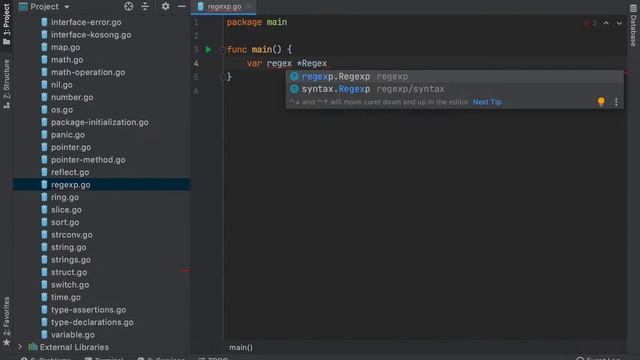Viewport: 640px width, 360px height.
Task: Open strings.go in the project tree
Action: [71, 260]
